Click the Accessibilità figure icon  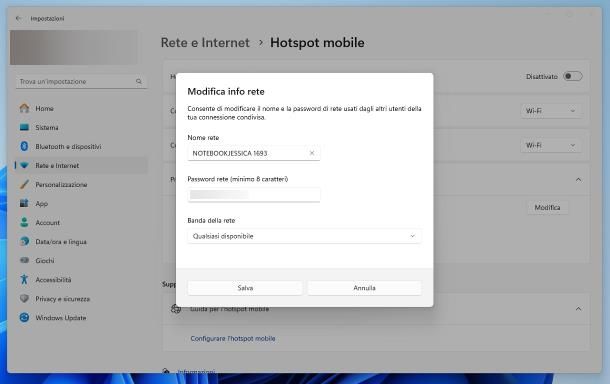[x=25, y=279]
